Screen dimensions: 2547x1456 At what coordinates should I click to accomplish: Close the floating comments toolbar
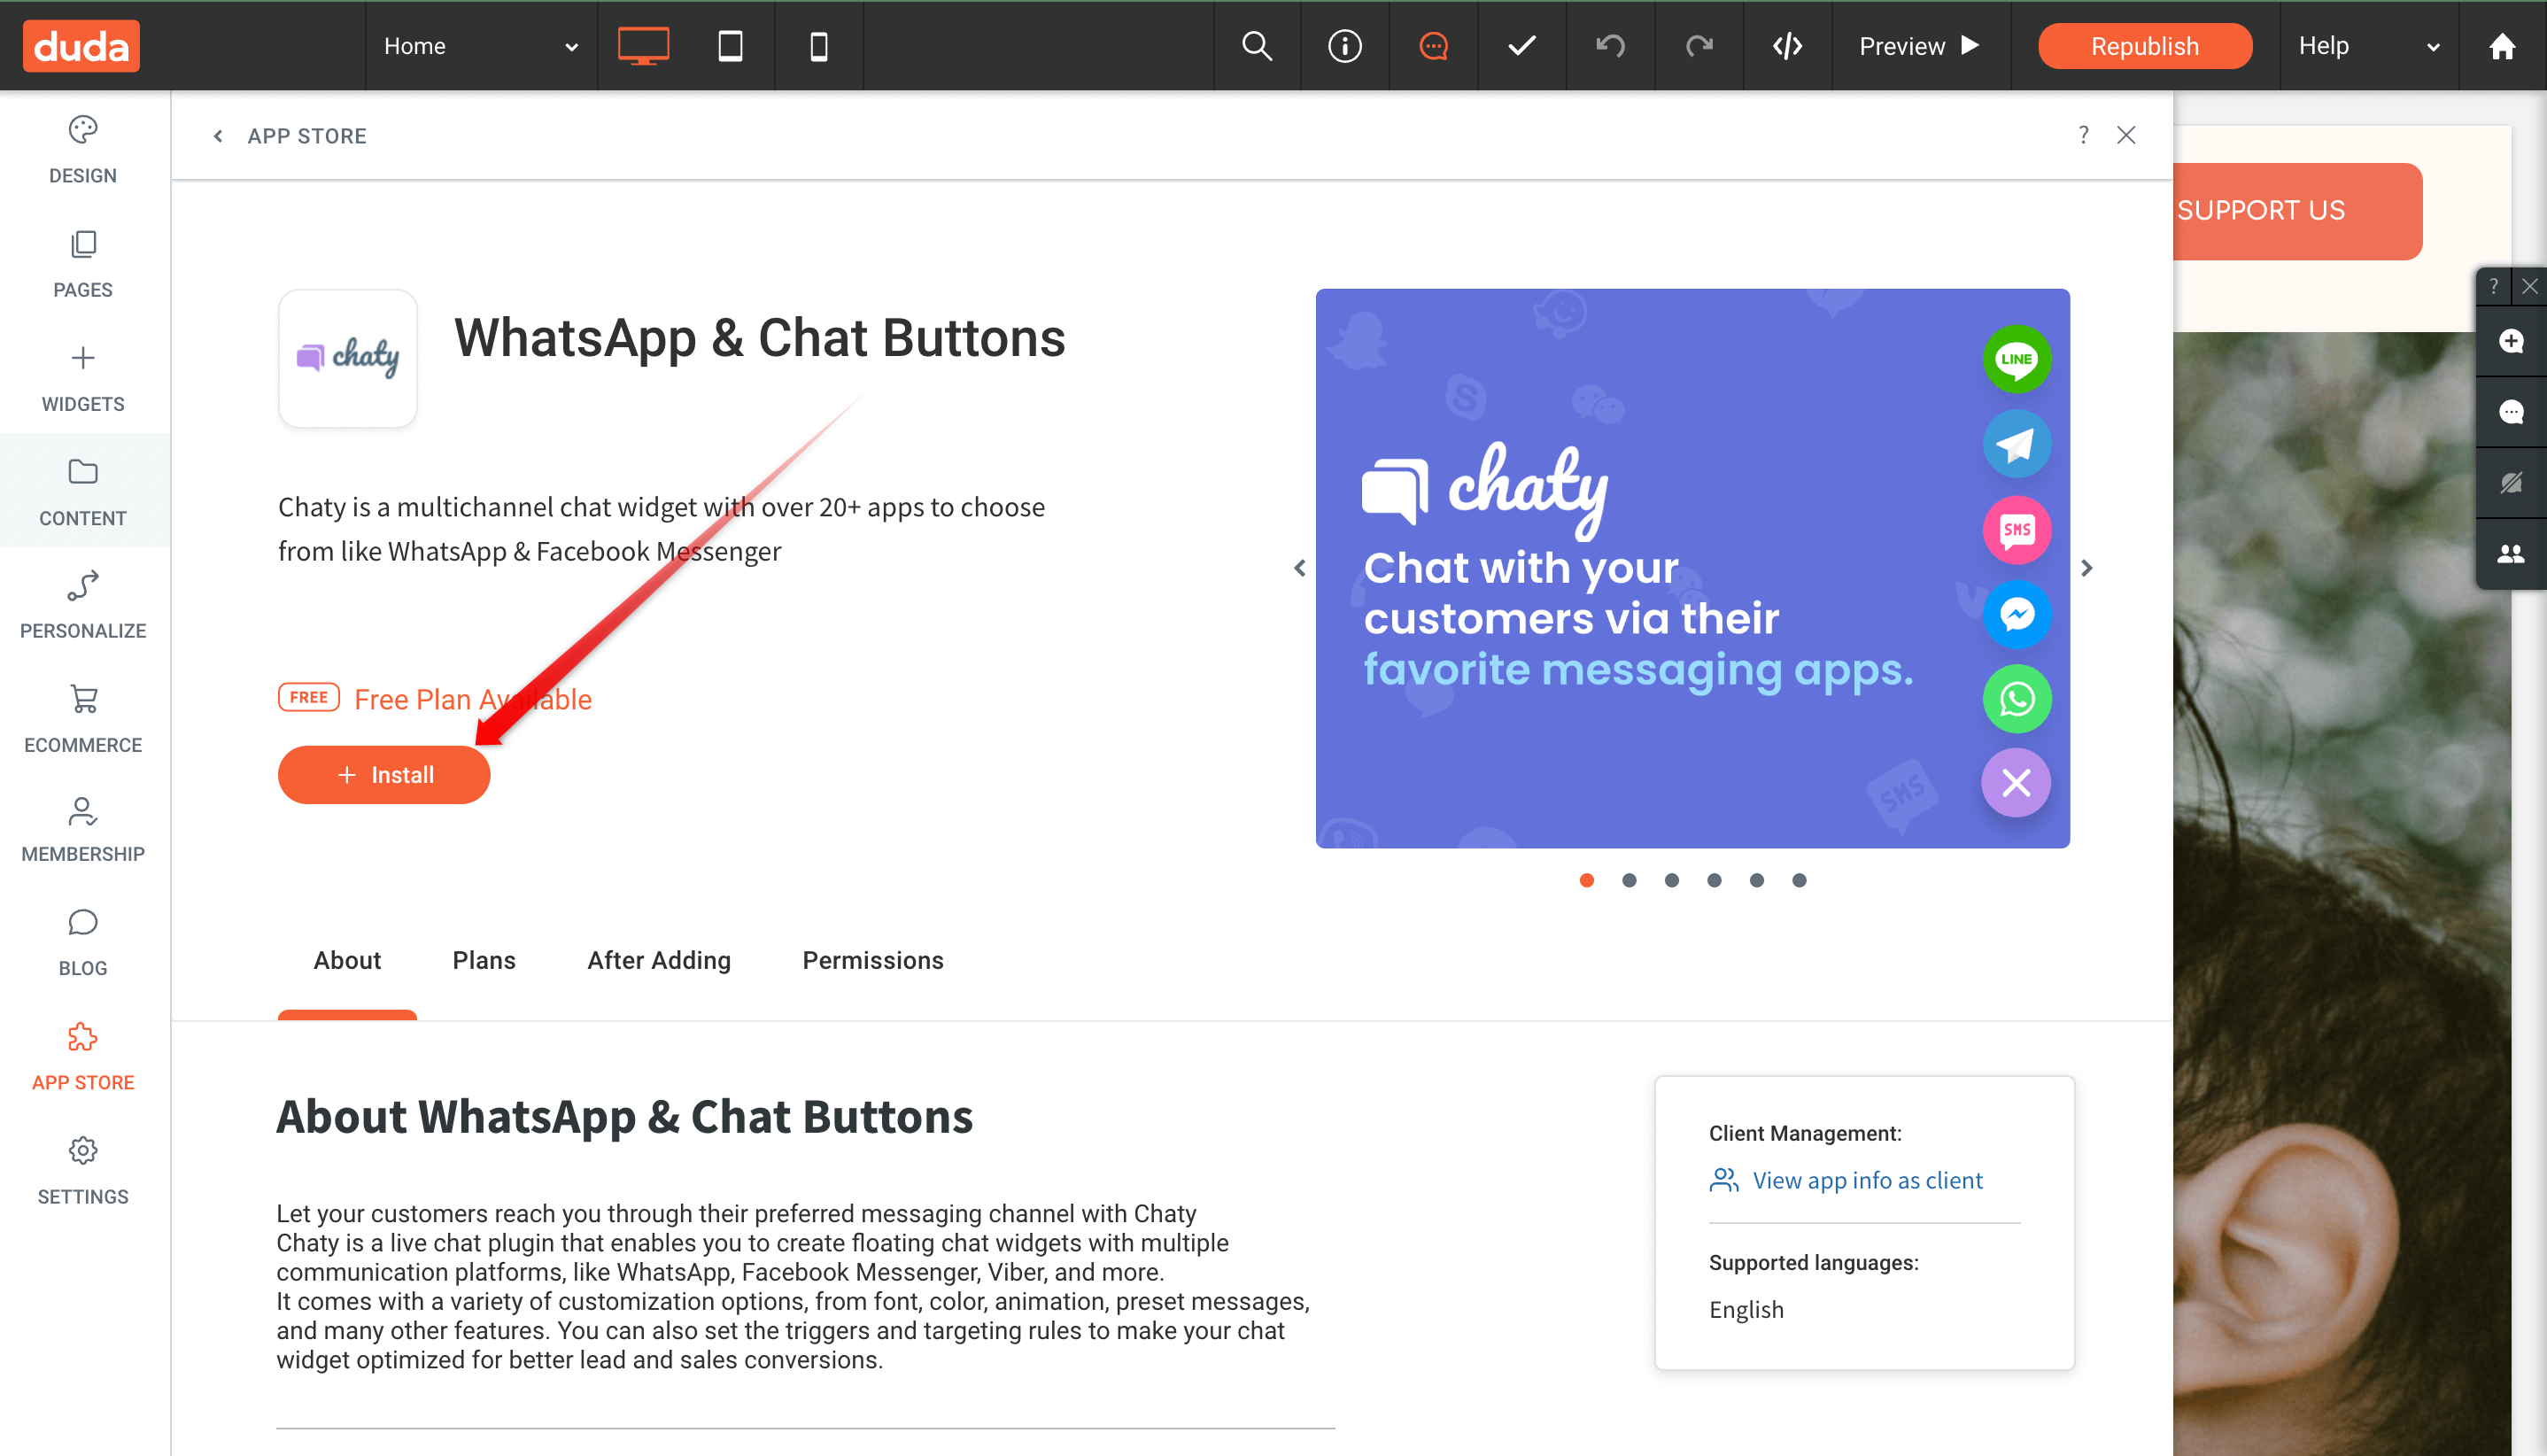[x=2530, y=286]
